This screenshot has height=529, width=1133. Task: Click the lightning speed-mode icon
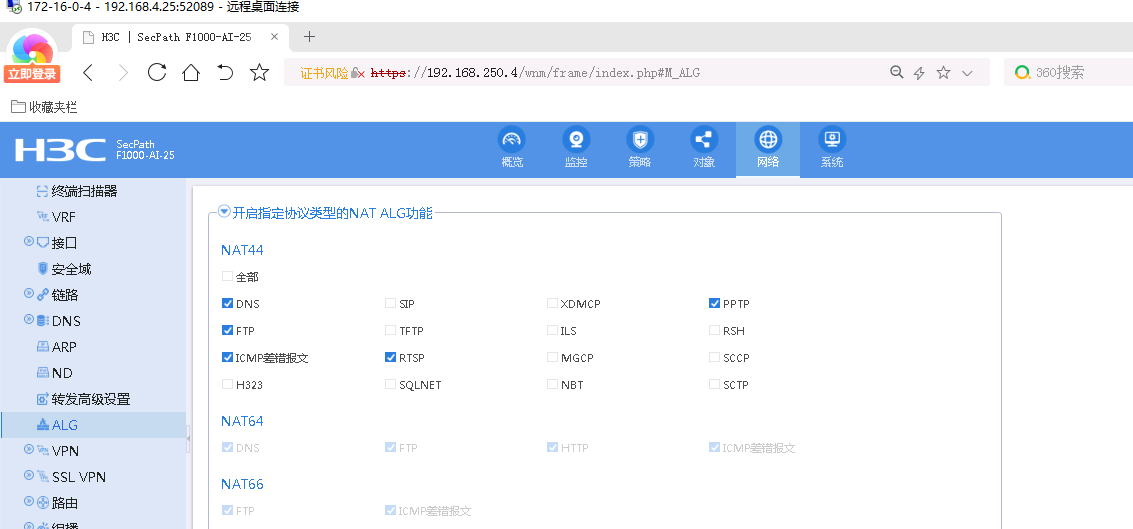[x=920, y=73]
